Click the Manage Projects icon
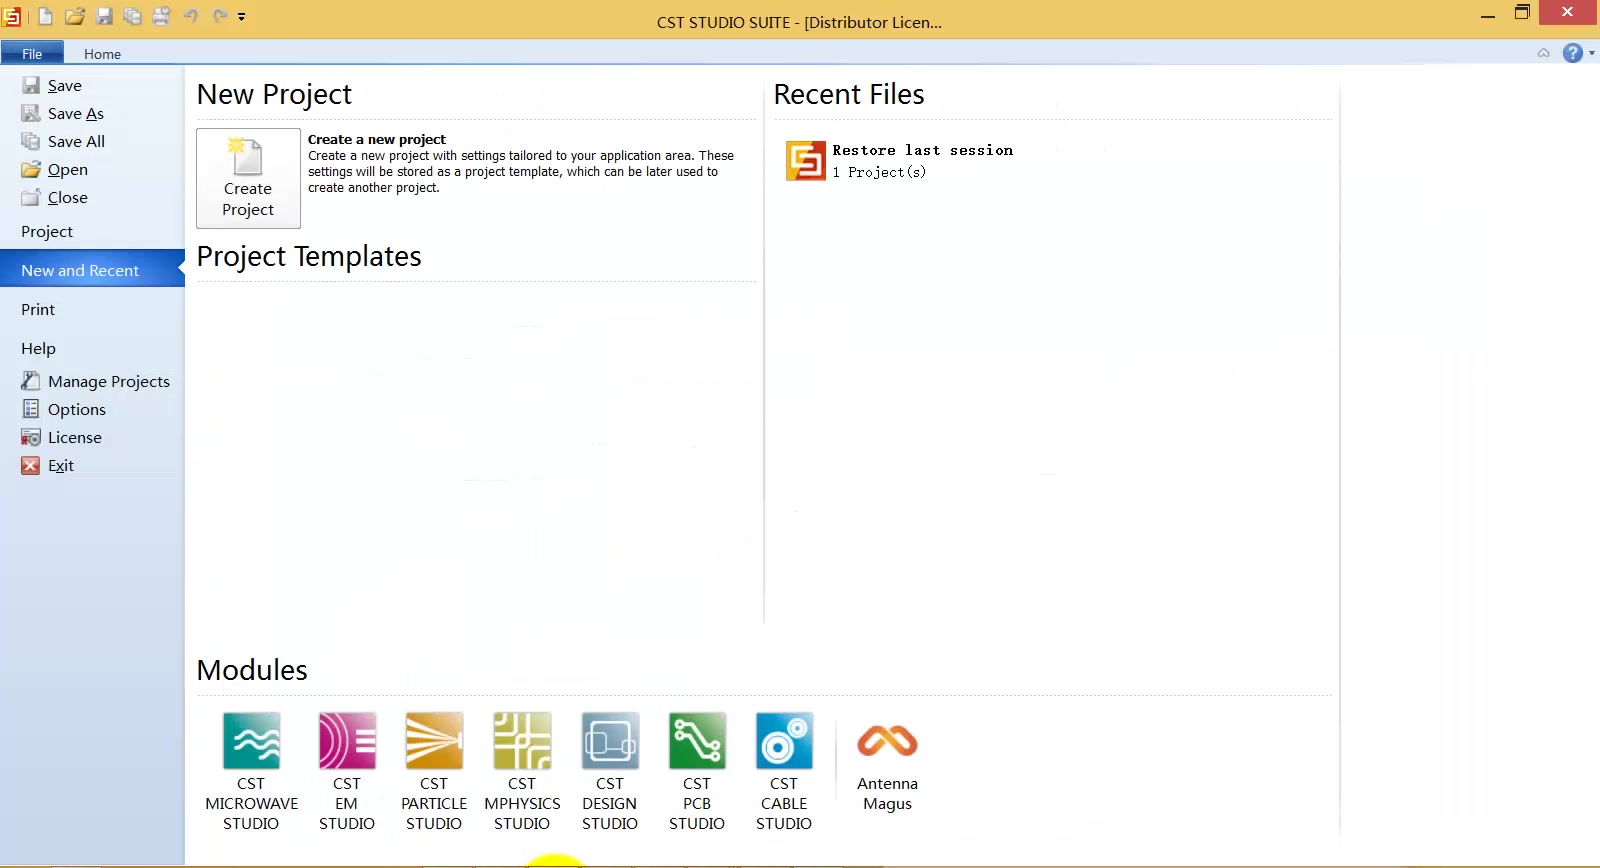Viewport: 1600px width, 868px height. tap(31, 381)
